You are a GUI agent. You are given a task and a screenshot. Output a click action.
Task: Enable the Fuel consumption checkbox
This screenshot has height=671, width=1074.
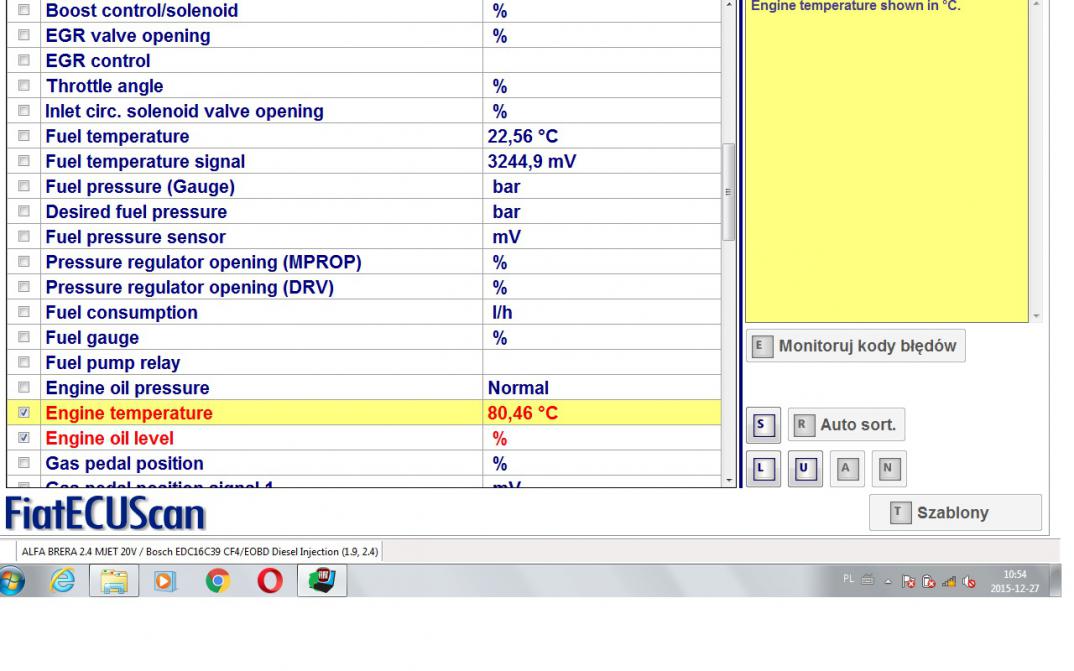24,312
